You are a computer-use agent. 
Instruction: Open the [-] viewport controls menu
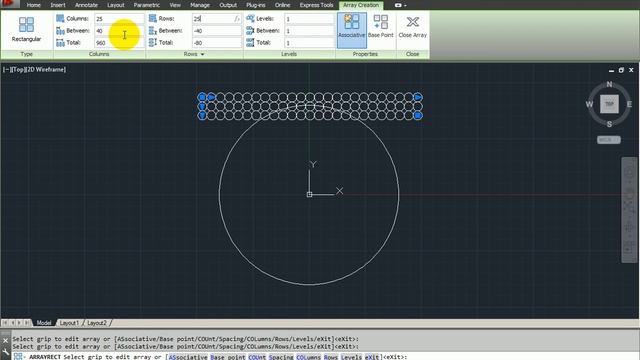[6, 70]
